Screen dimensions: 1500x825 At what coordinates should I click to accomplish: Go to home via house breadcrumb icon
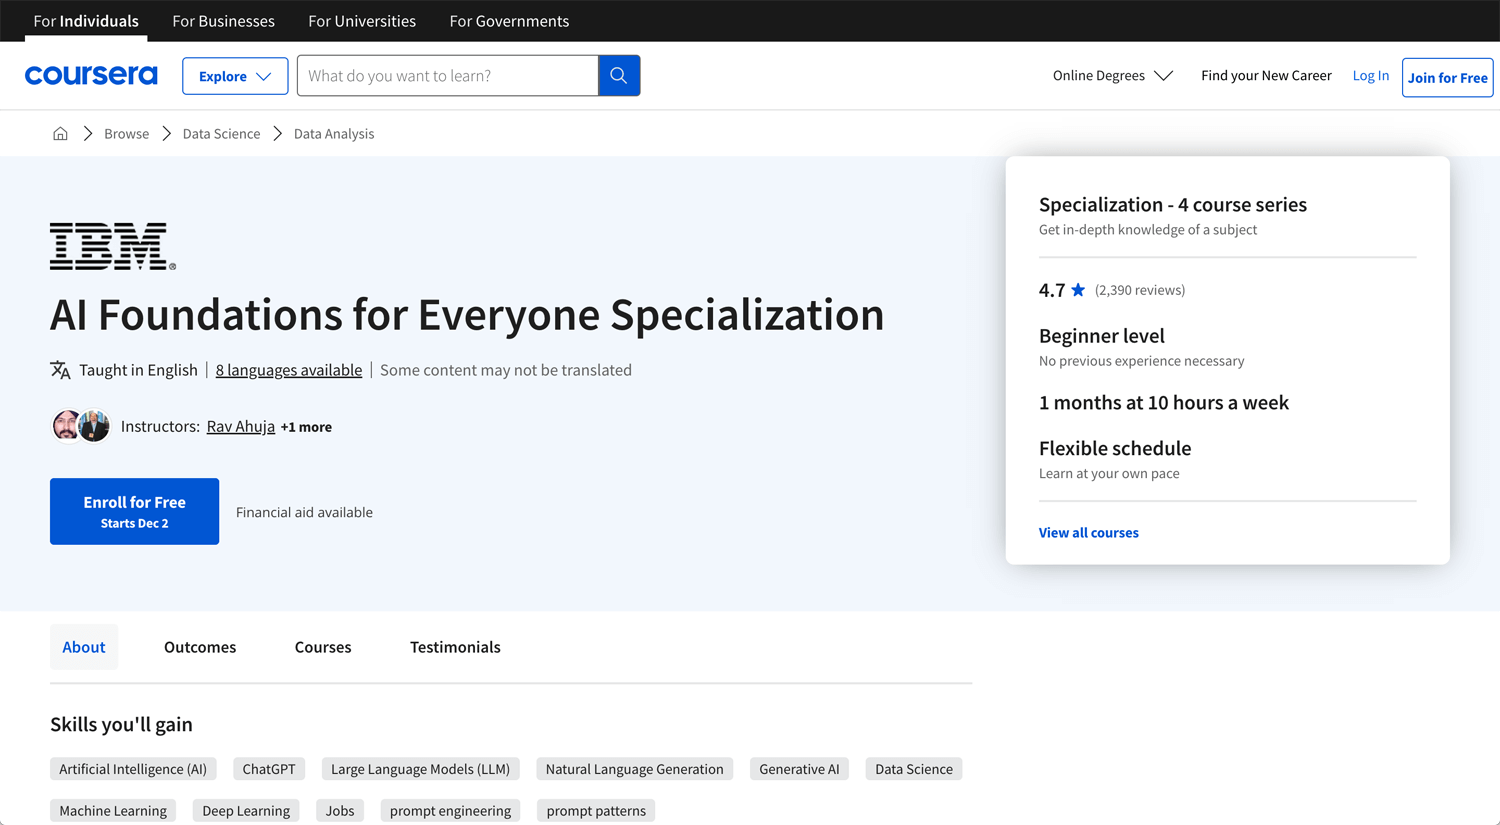coord(60,133)
